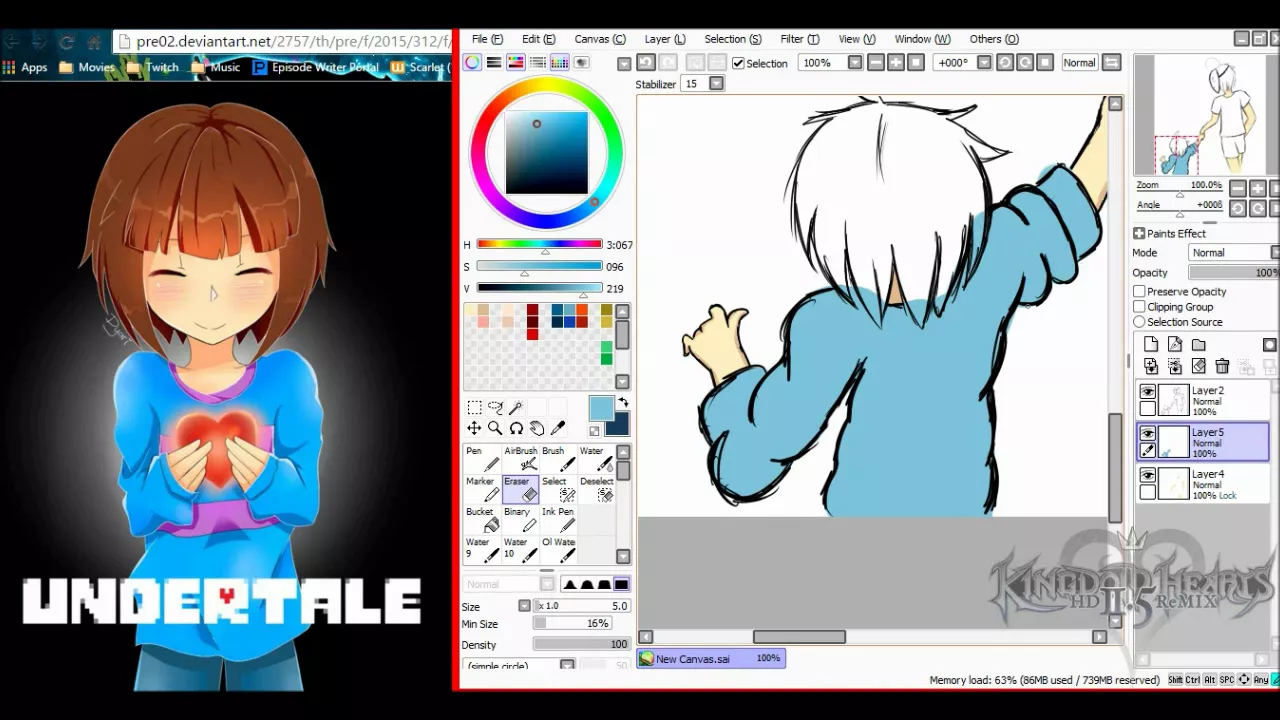Select the Marker tool

[482, 489]
